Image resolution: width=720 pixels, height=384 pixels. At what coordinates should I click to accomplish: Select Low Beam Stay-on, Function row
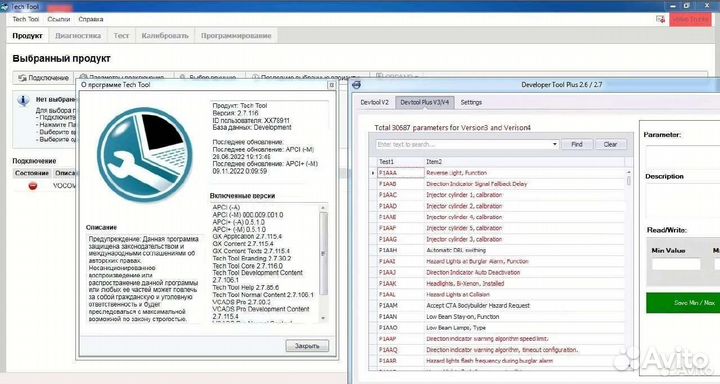coord(497,316)
